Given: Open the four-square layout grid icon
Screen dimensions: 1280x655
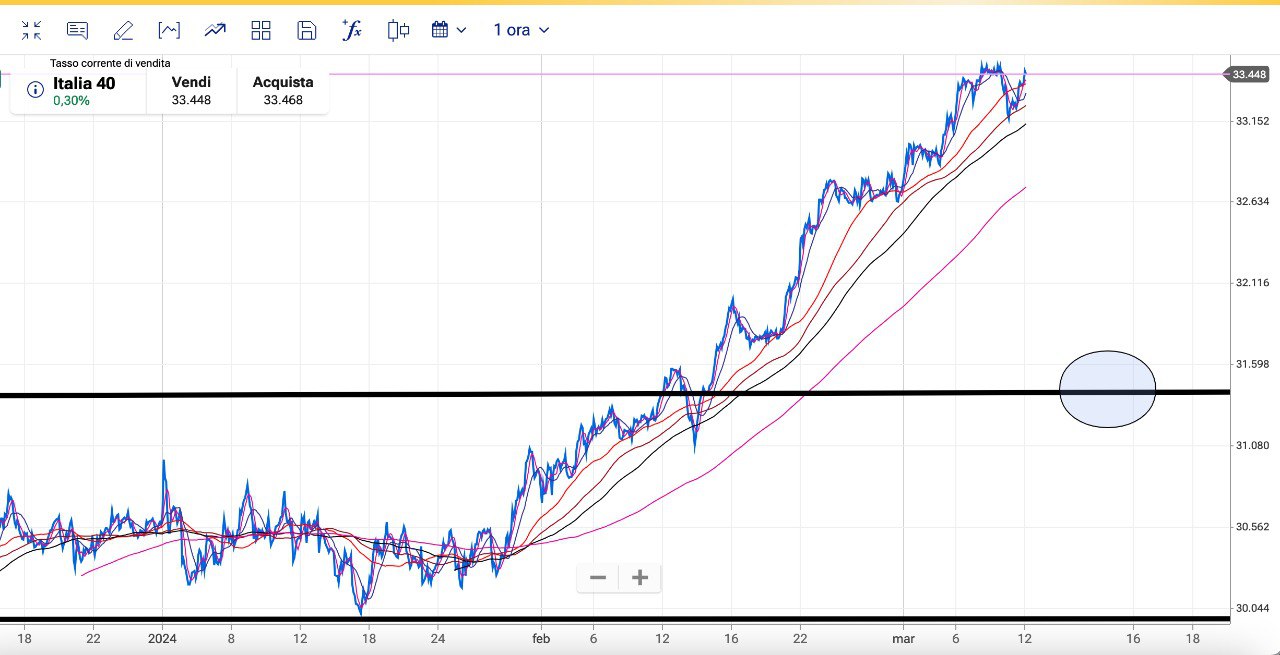Looking at the screenshot, I should coord(261,30).
